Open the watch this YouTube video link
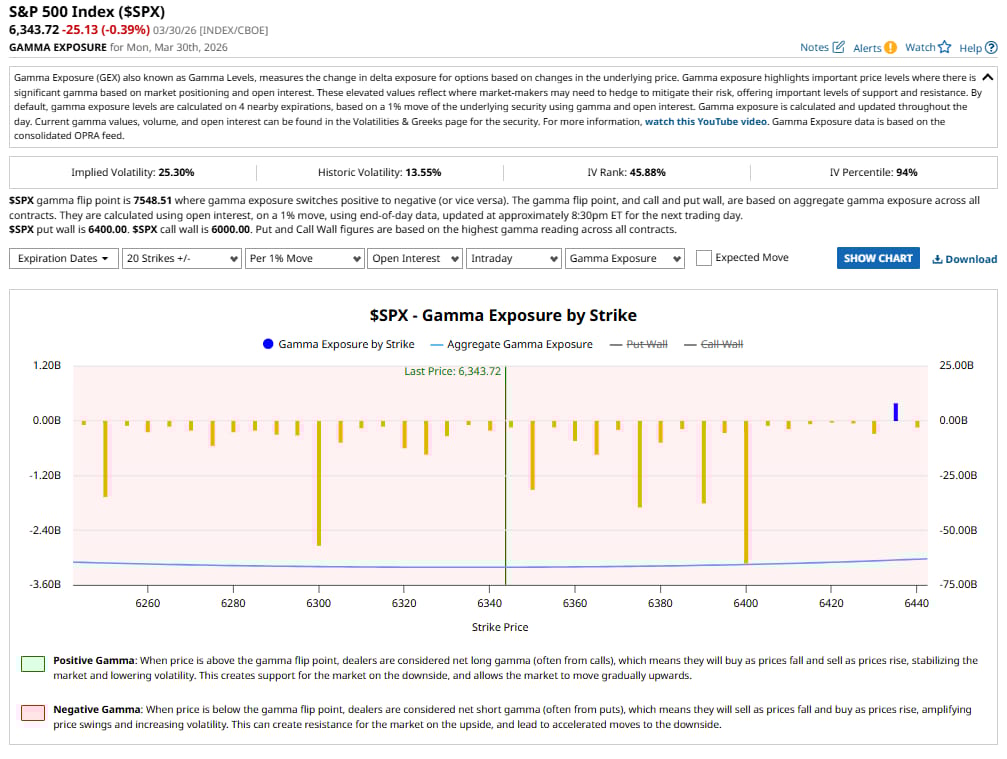This screenshot has width=1007, height=759. pyautogui.click(x=706, y=121)
